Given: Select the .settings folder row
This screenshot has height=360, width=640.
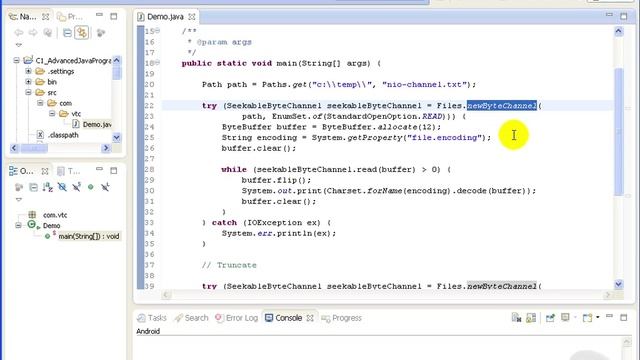Looking at the screenshot, I should 55,71.
